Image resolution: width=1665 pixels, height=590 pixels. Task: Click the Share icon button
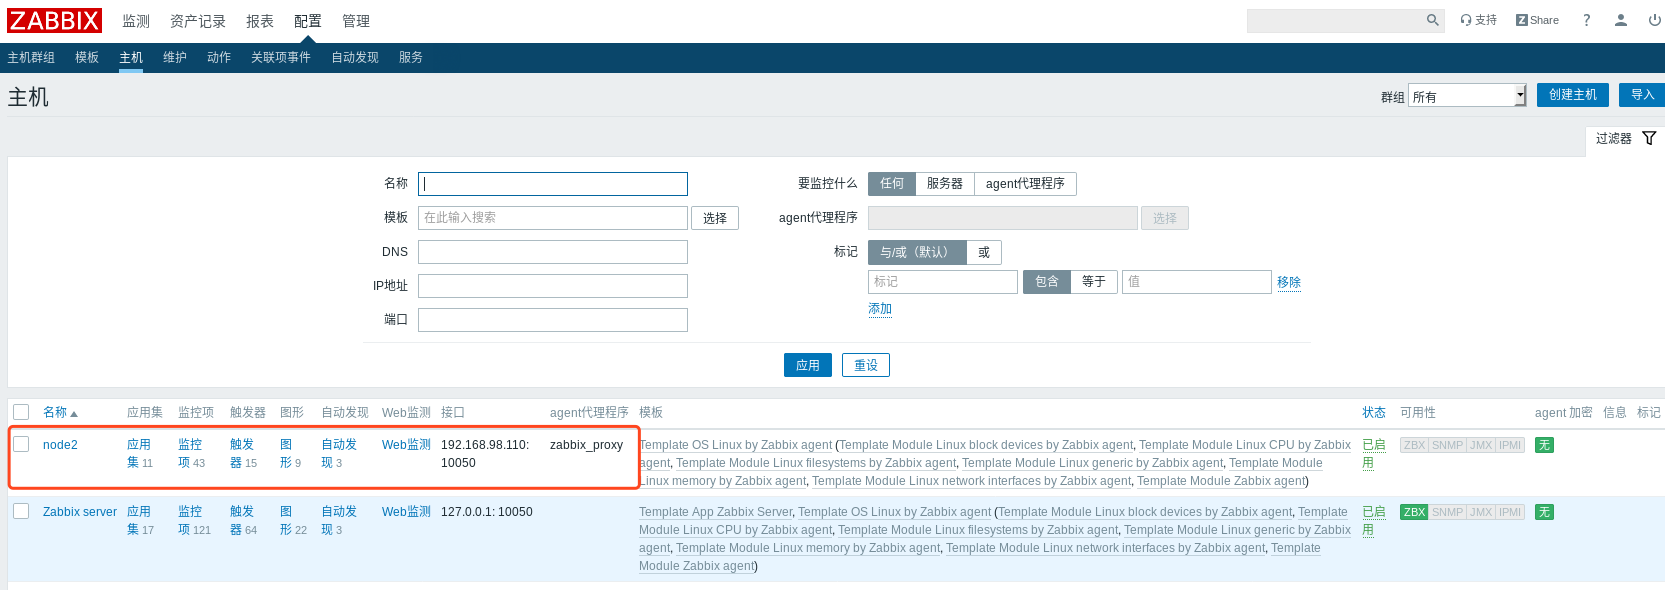click(1537, 20)
